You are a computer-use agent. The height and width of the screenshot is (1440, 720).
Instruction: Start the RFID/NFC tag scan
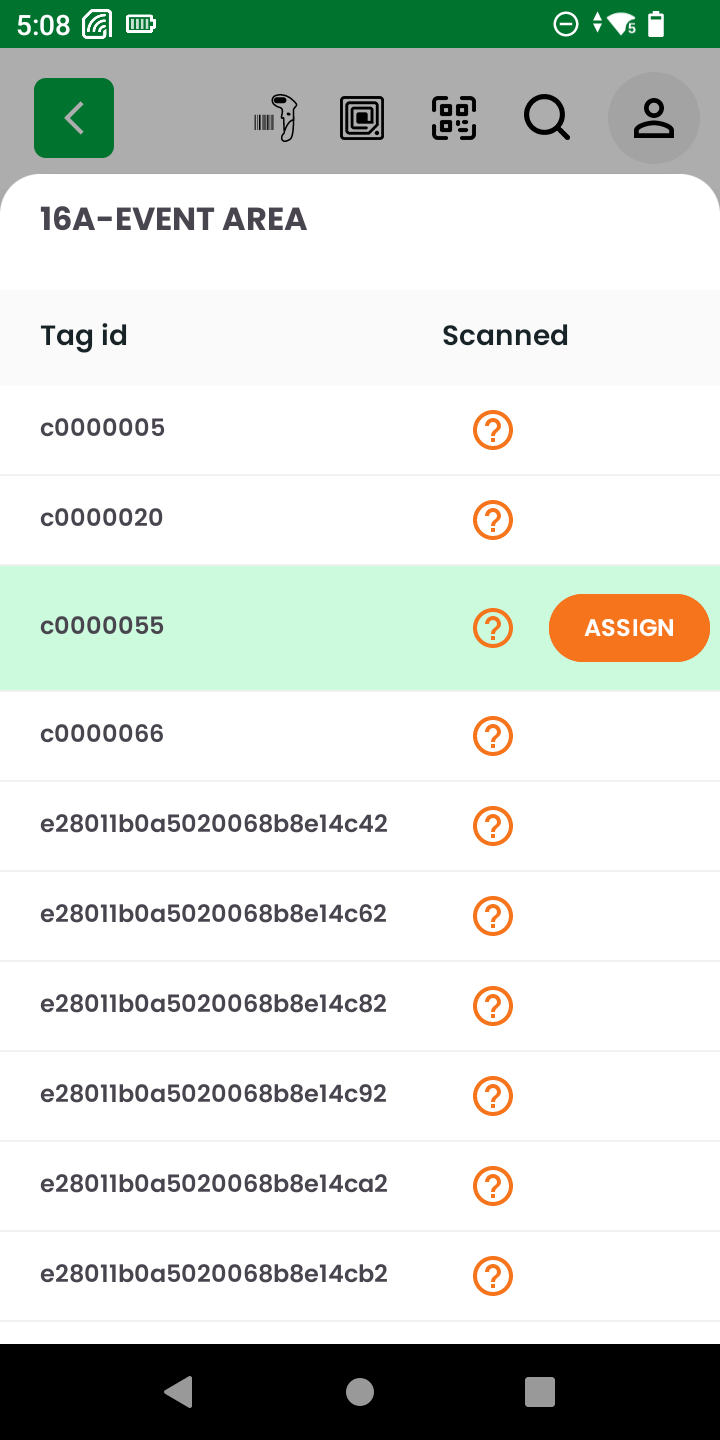point(362,118)
